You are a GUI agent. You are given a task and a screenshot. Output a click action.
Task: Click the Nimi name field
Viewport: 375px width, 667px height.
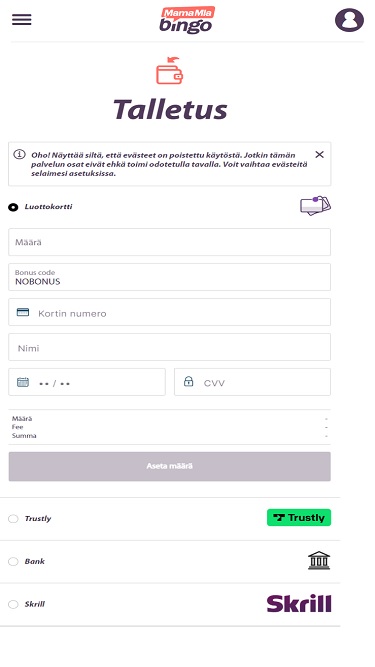coord(169,347)
